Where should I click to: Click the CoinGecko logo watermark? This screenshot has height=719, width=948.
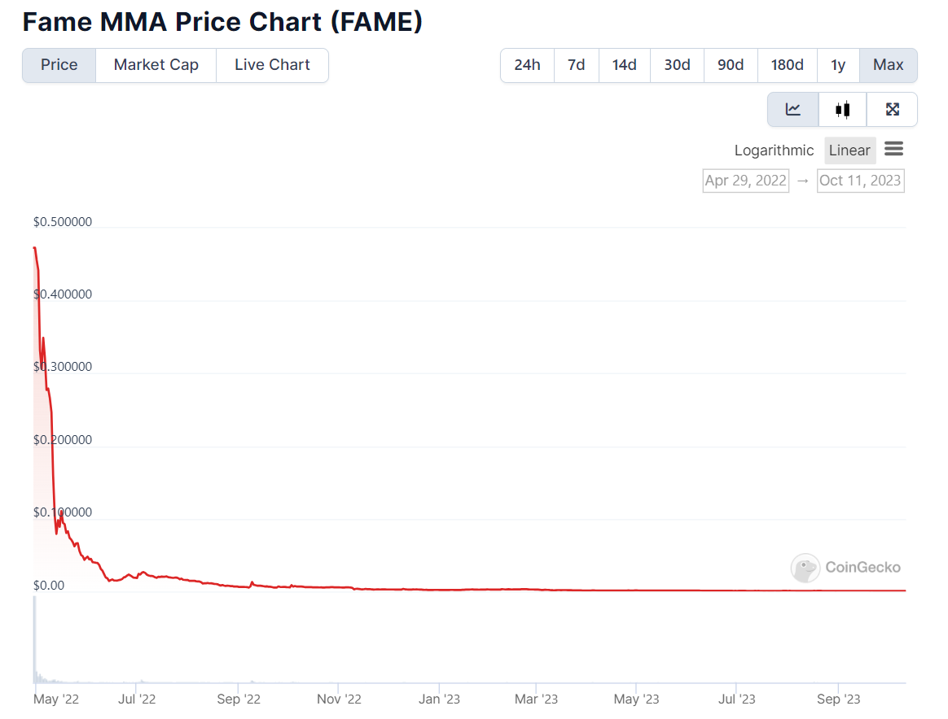(x=845, y=568)
